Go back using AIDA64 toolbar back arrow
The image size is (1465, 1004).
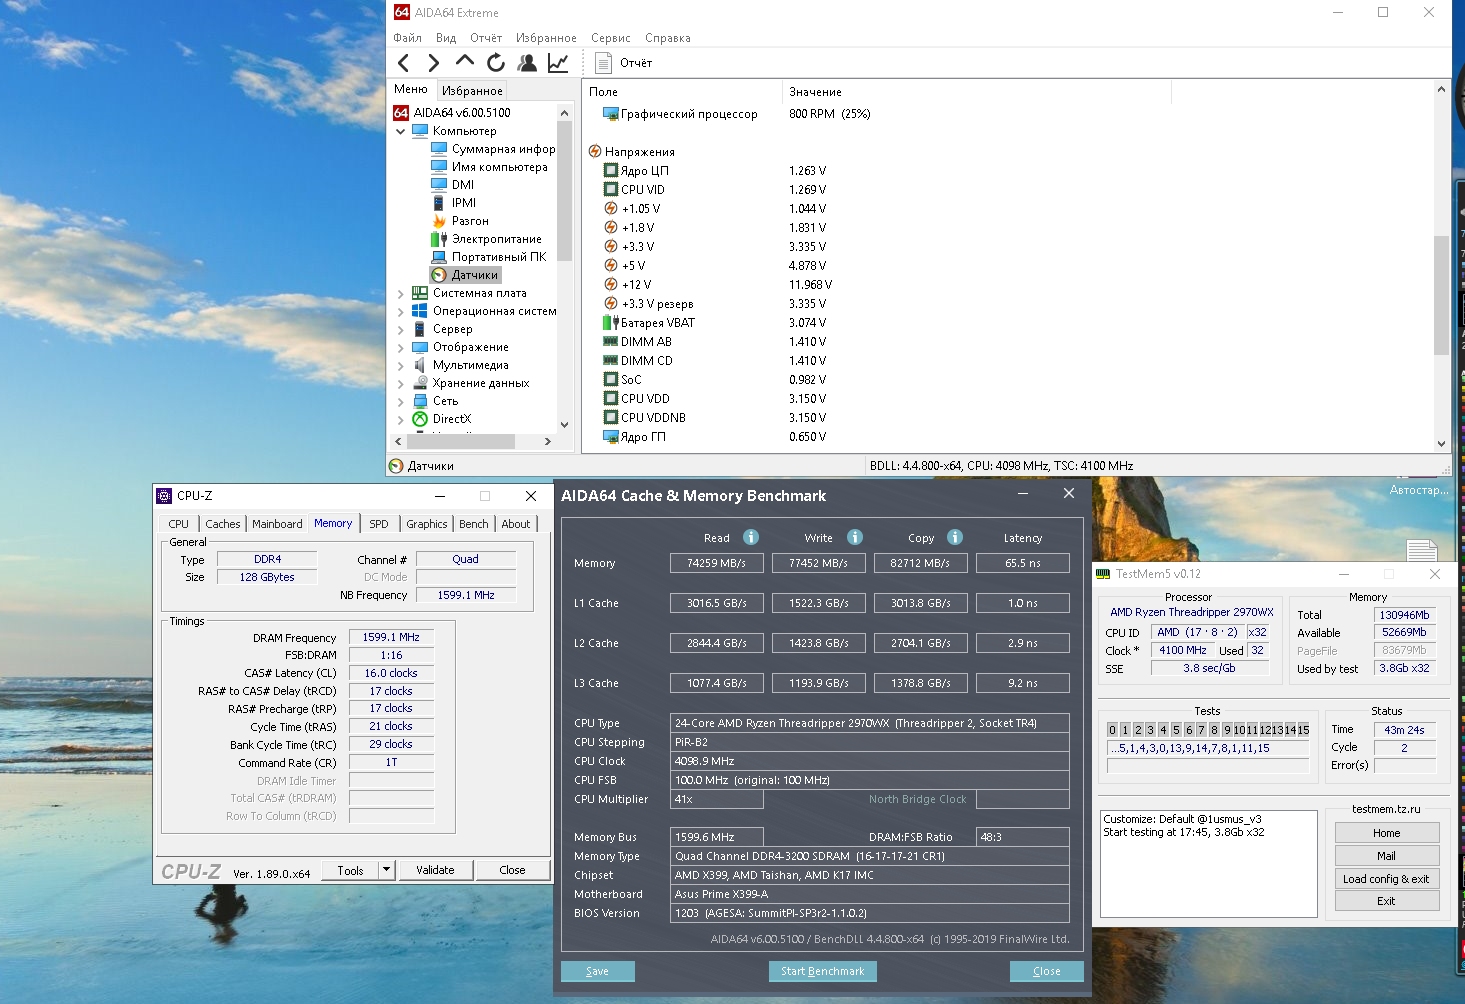[x=404, y=63]
